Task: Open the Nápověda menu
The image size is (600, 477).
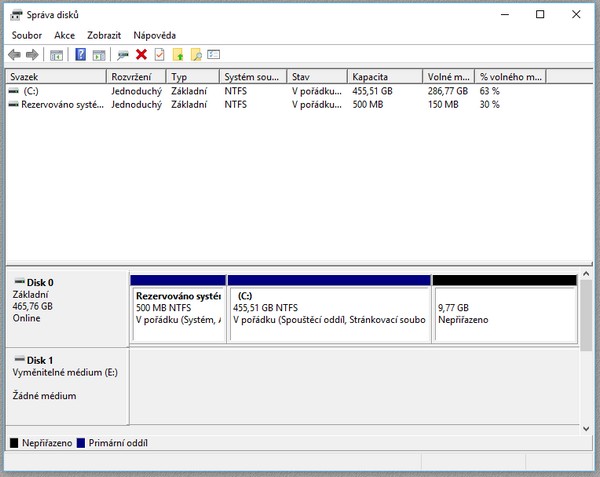Action: 154,35
